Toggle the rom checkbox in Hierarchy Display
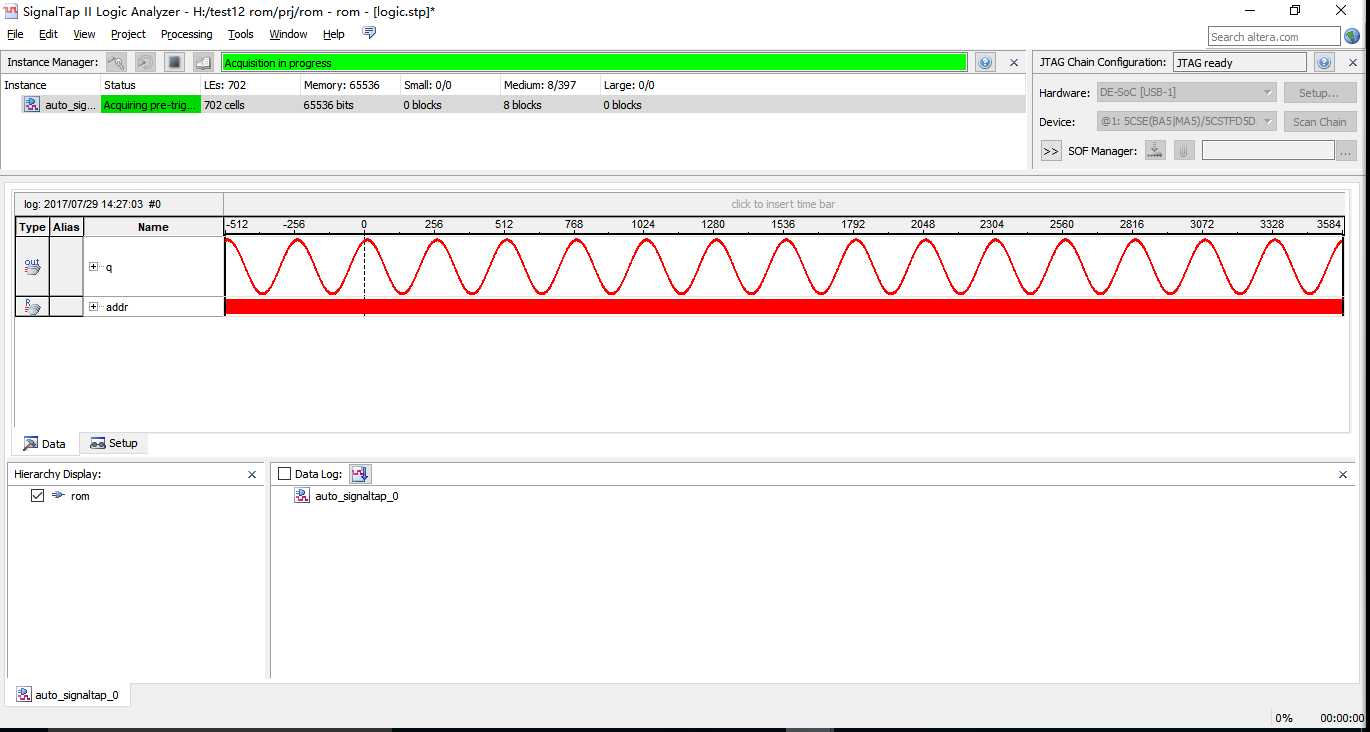The width and height of the screenshot is (1370, 732). pos(38,495)
